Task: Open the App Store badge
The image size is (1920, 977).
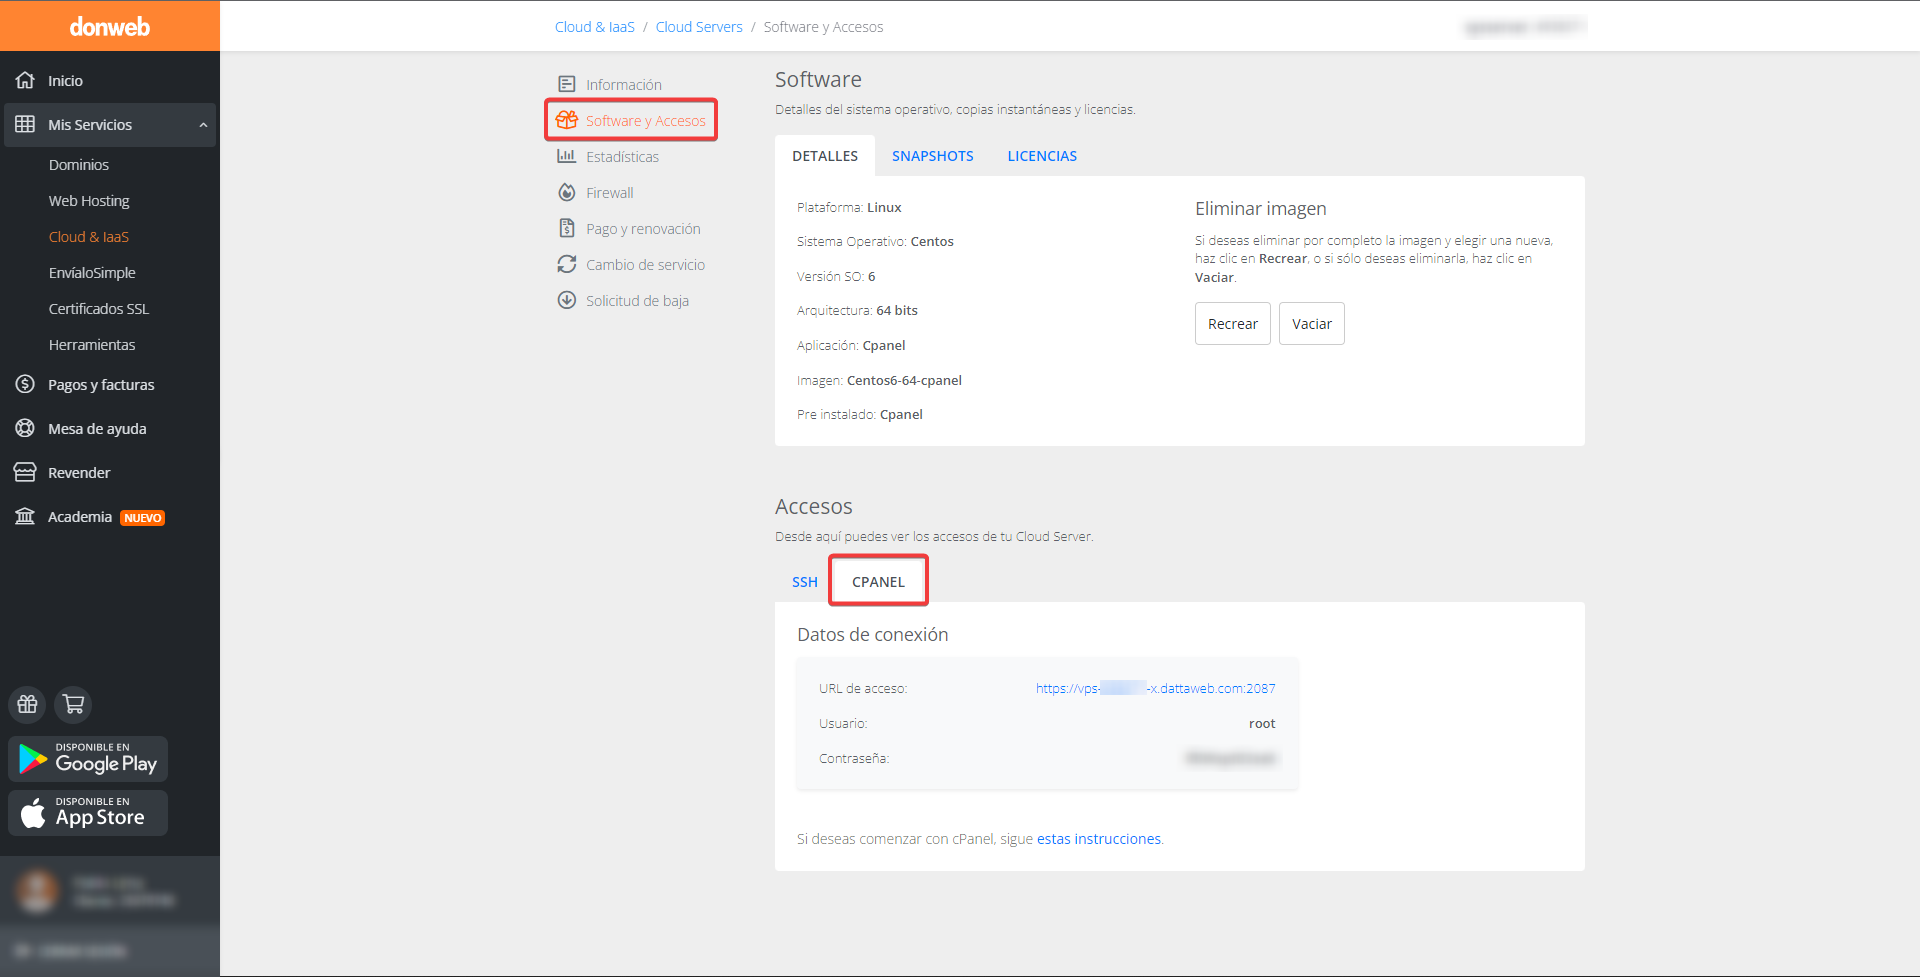Action: click(88, 813)
